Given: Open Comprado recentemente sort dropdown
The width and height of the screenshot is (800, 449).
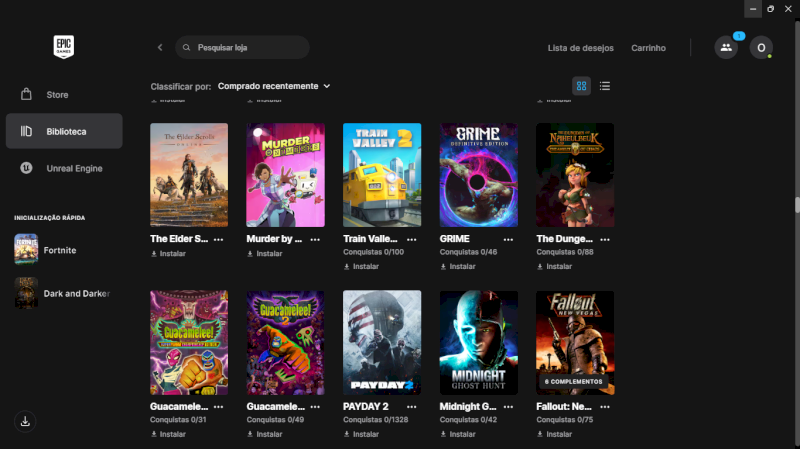Looking at the screenshot, I should 274,86.
